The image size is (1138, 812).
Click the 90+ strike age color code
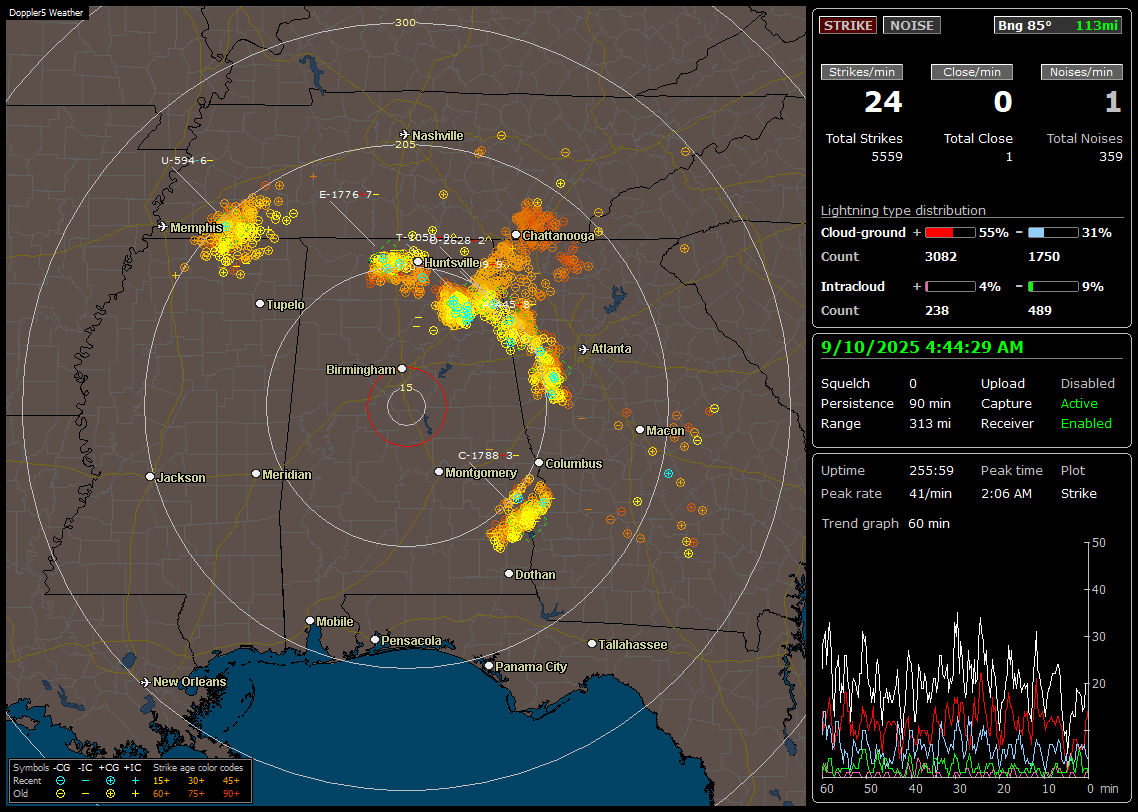tap(231, 794)
